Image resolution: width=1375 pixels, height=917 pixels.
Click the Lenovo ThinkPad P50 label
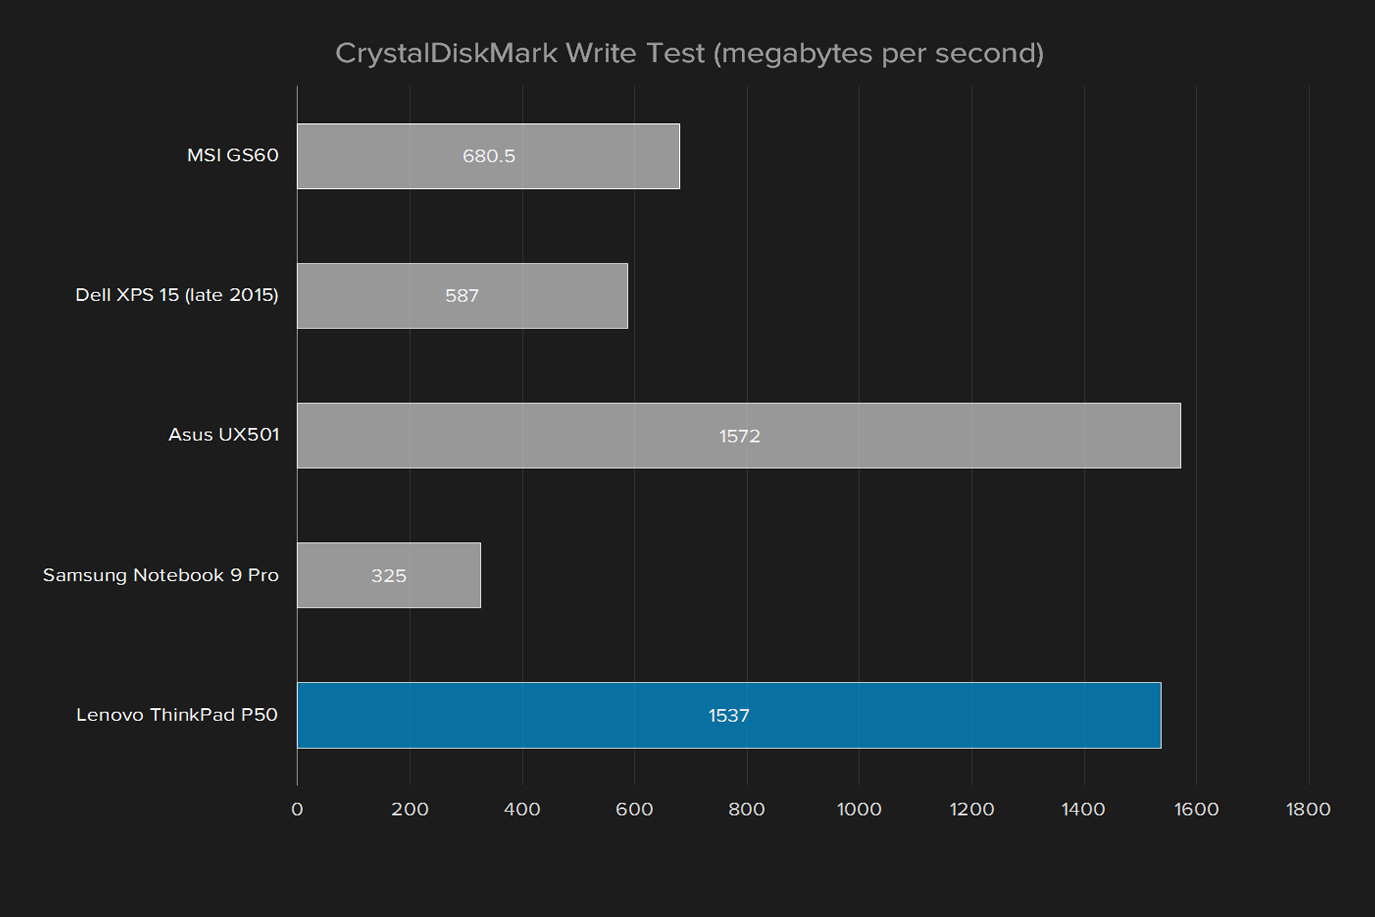click(177, 715)
